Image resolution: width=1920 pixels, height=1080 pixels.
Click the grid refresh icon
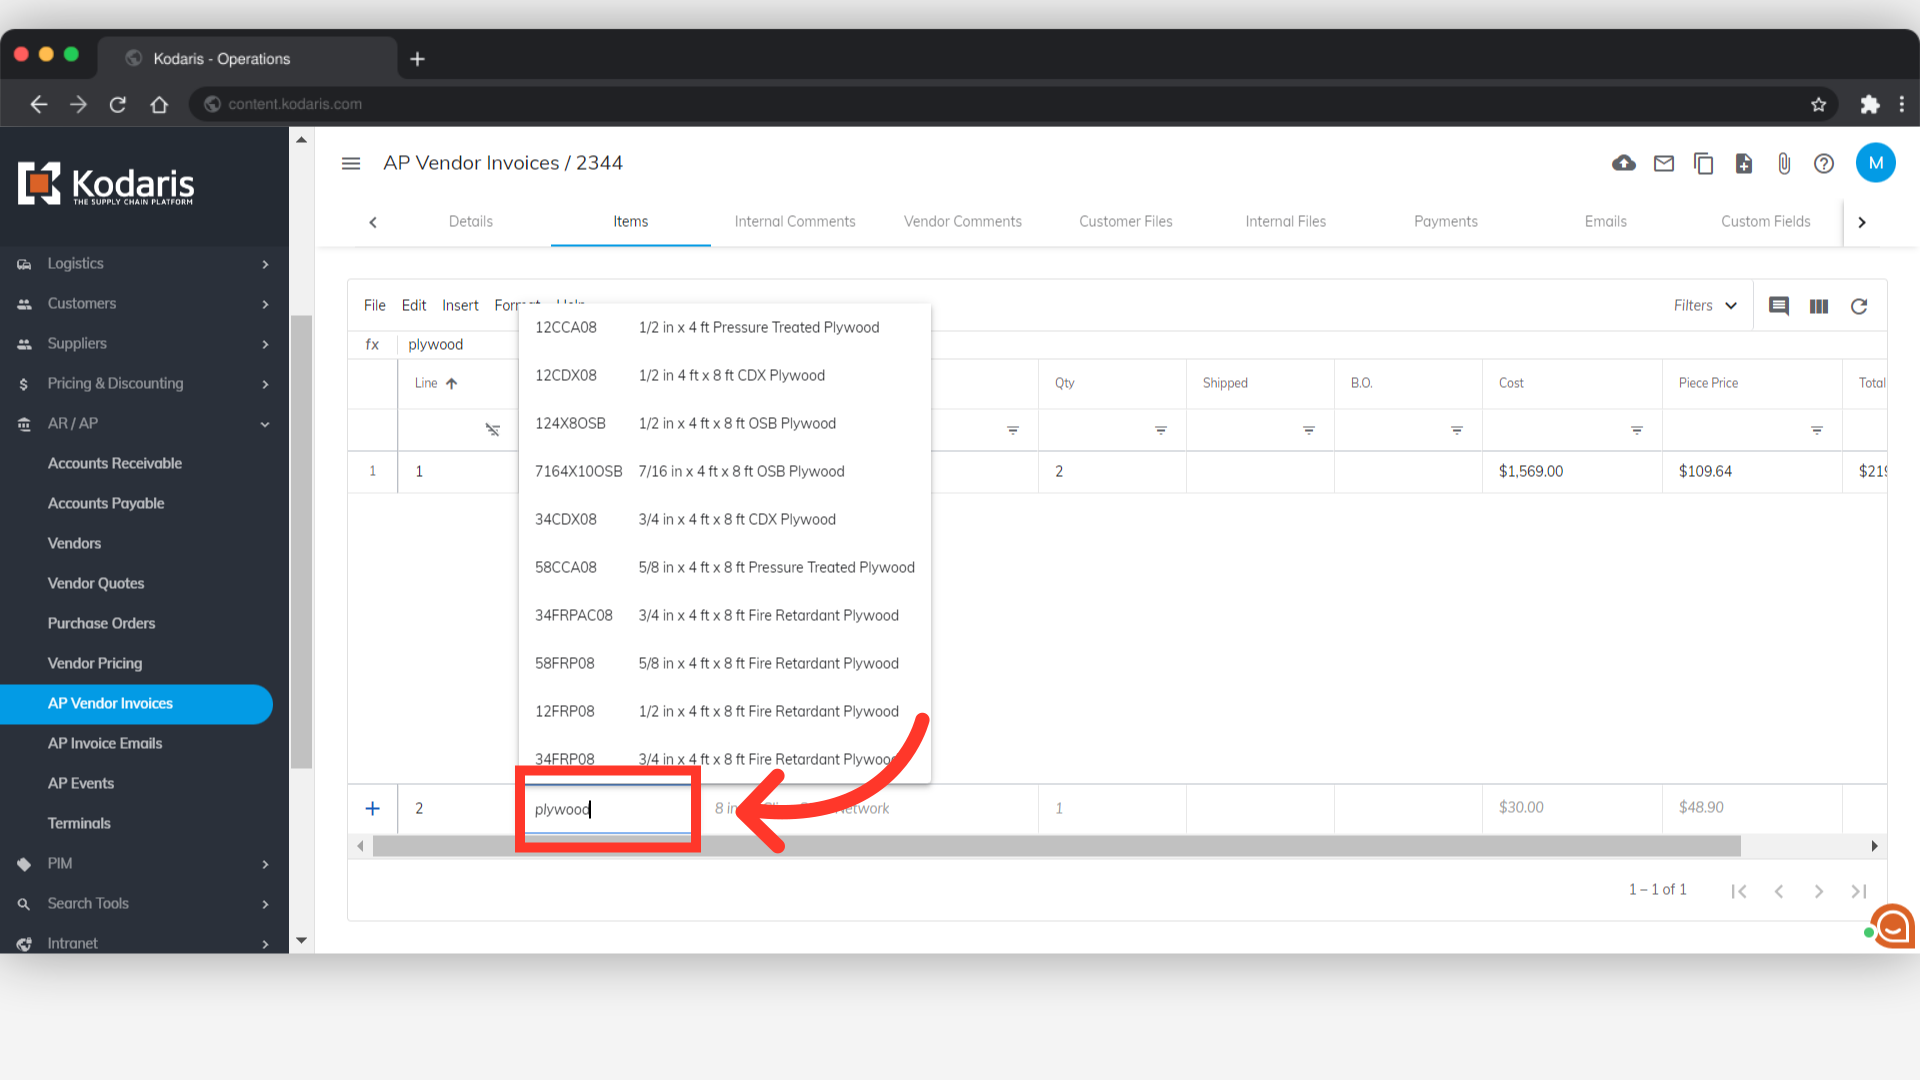coord(1859,306)
